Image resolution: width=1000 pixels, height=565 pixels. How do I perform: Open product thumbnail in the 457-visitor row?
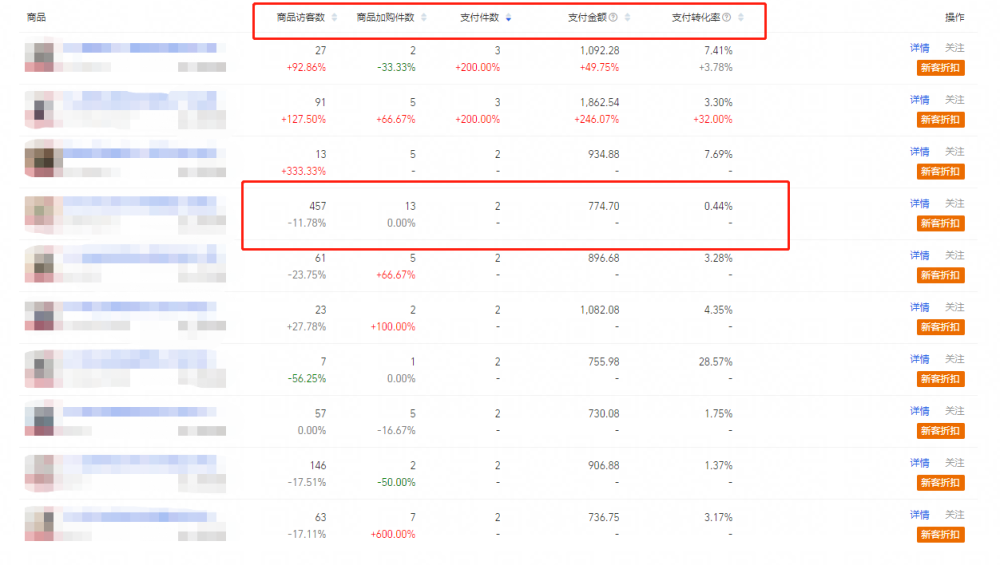(x=43, y=213)
